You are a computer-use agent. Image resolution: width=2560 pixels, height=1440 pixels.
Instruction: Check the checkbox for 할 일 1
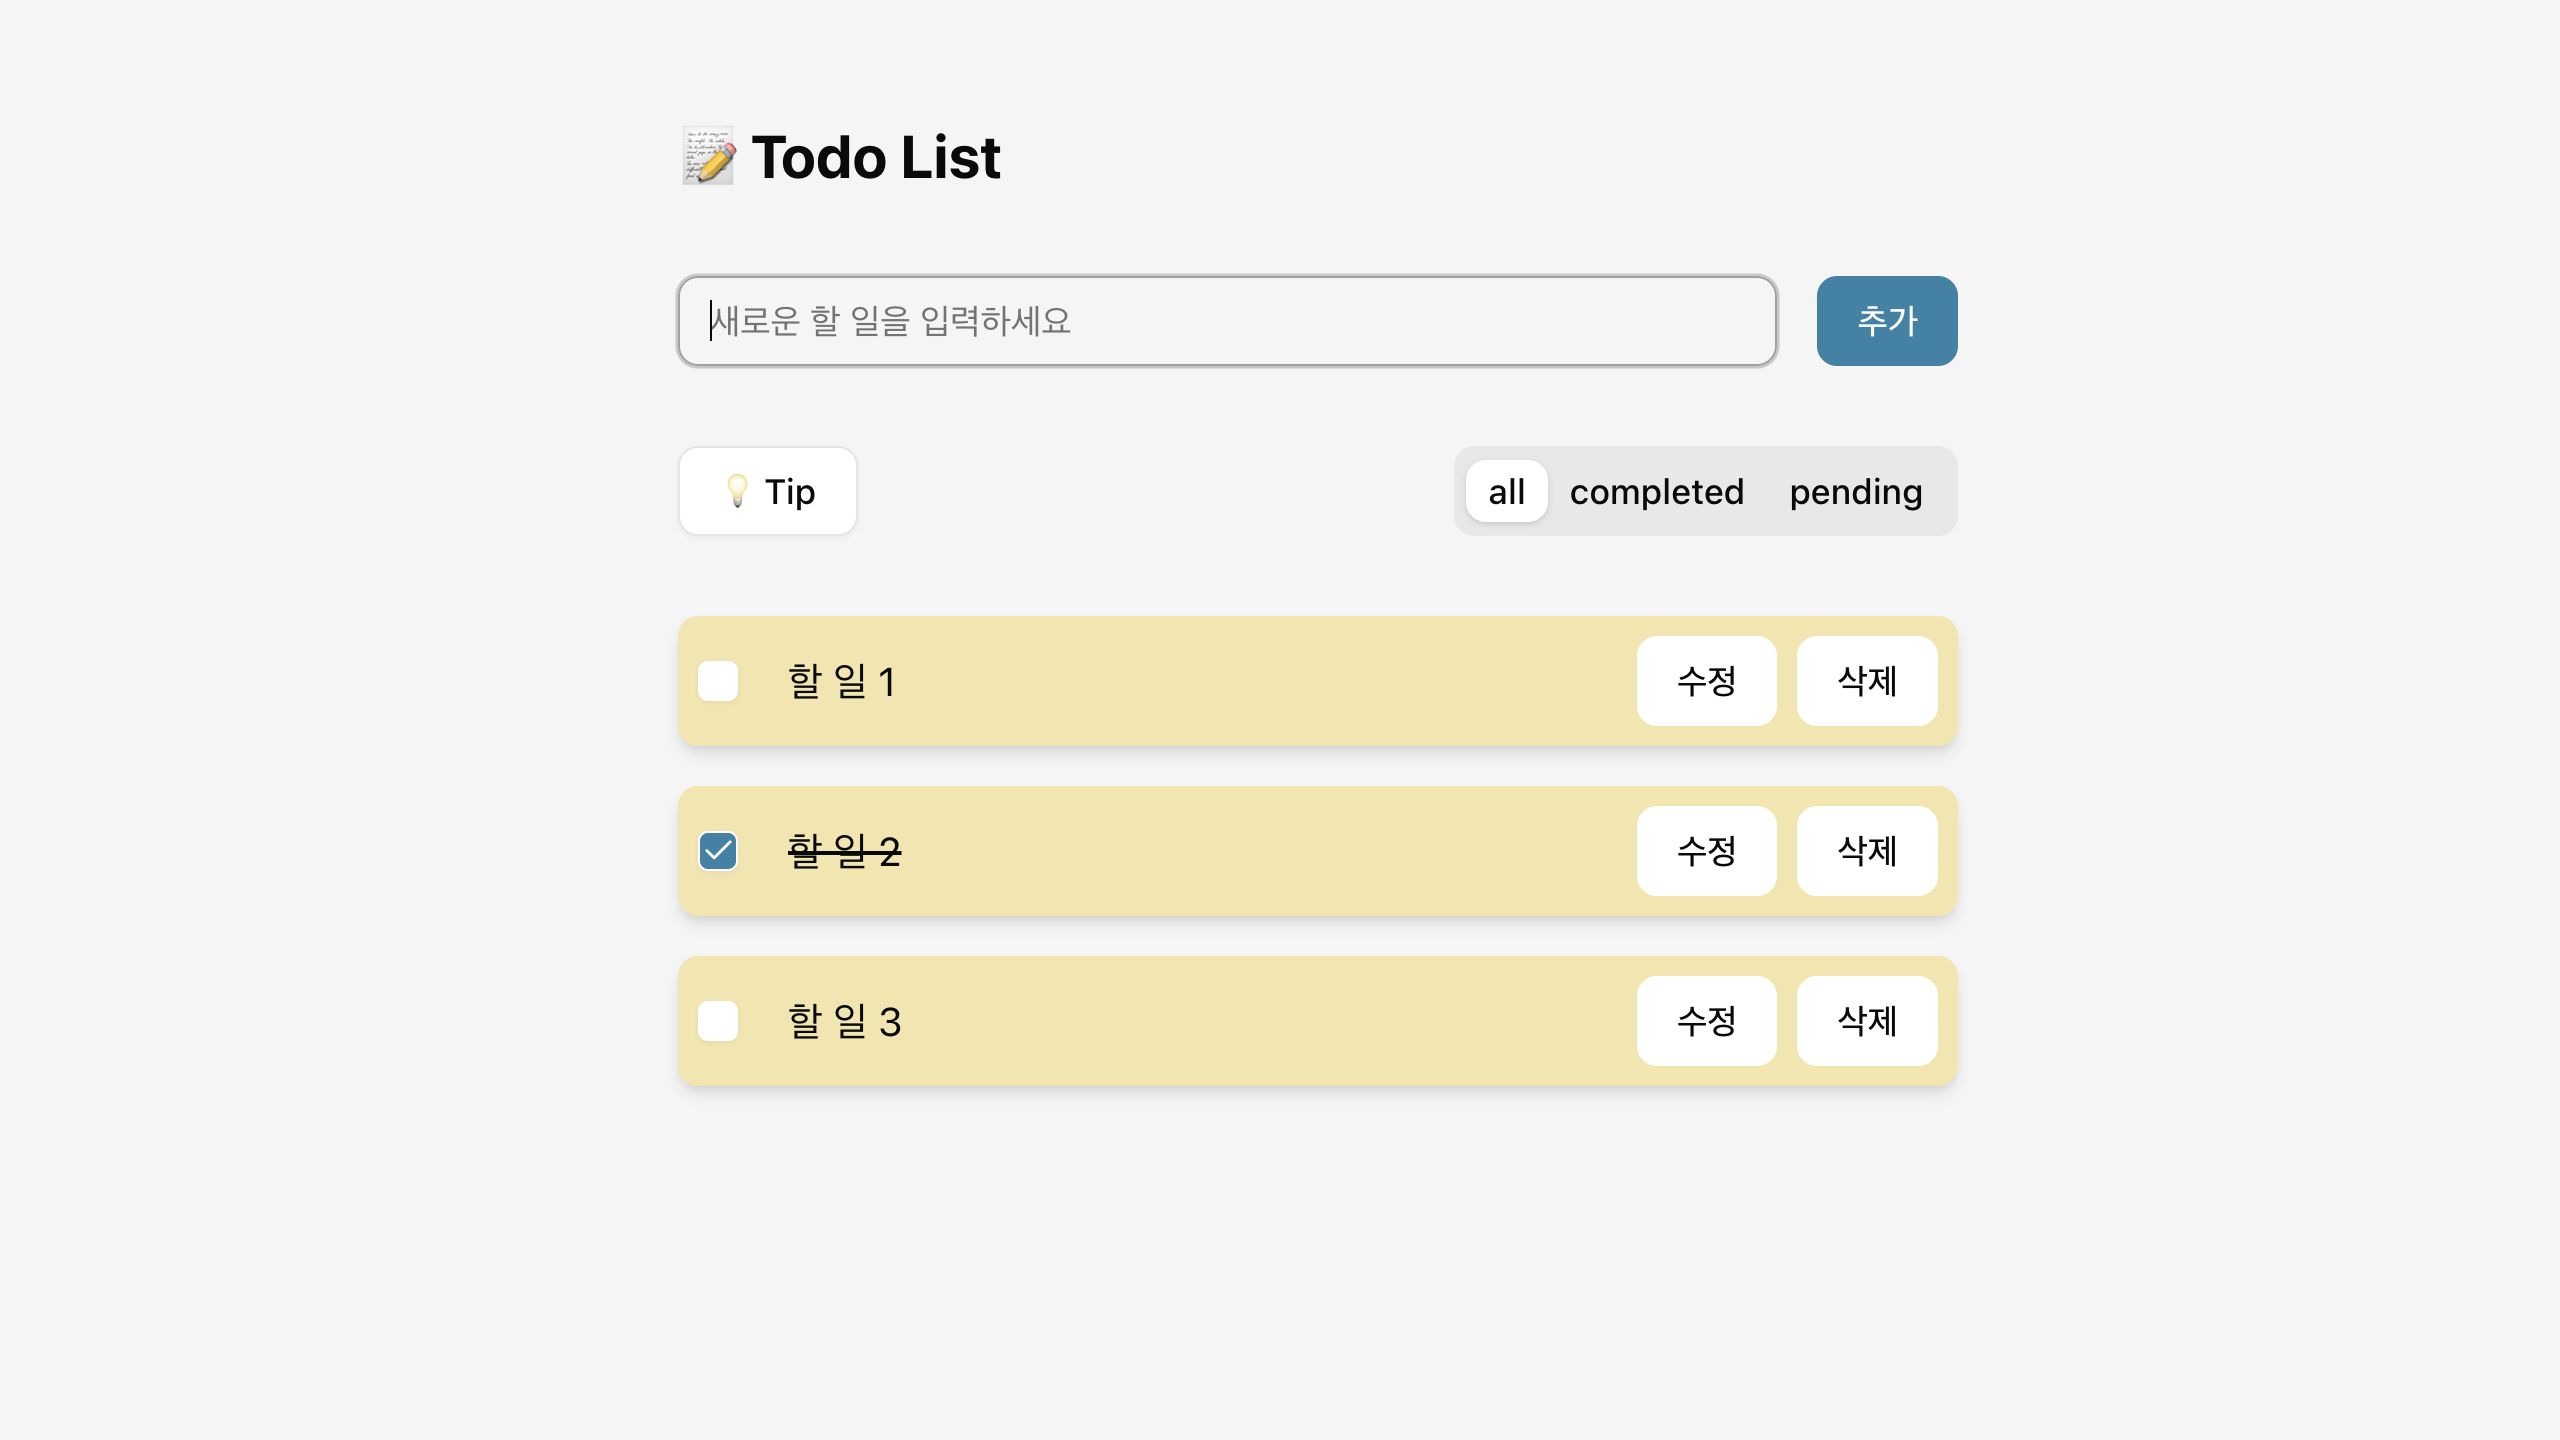(x=717, y=681)
